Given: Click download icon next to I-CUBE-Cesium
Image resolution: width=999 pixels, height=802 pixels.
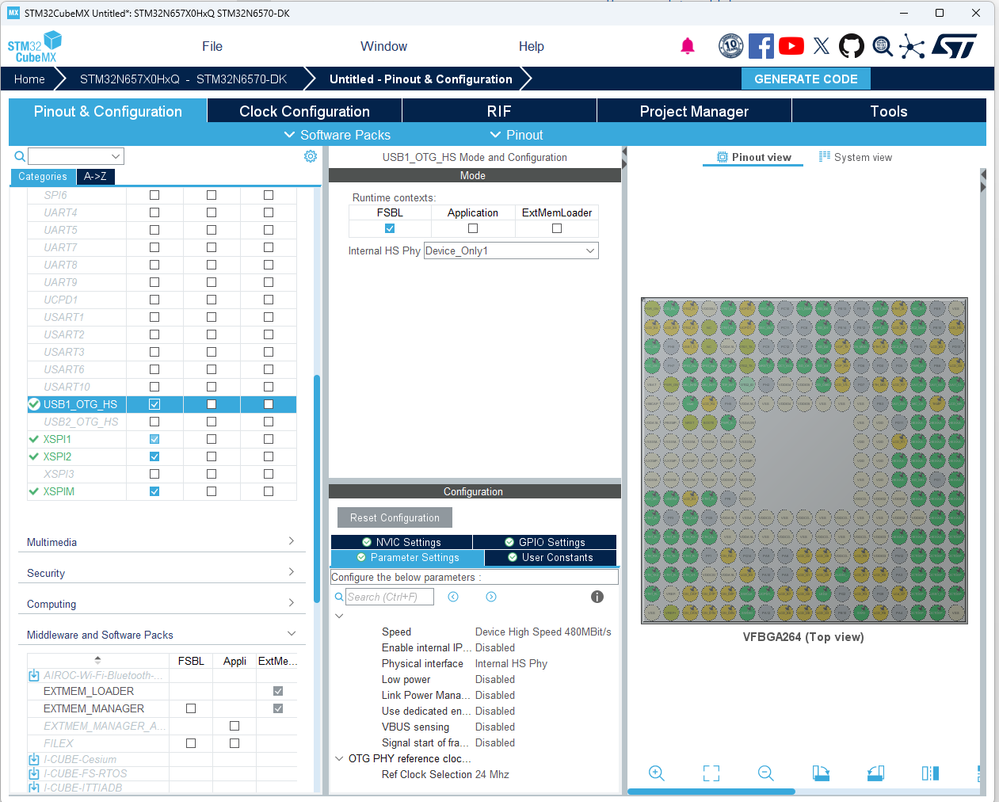Looking at the screenshot, I should (34, 759).
